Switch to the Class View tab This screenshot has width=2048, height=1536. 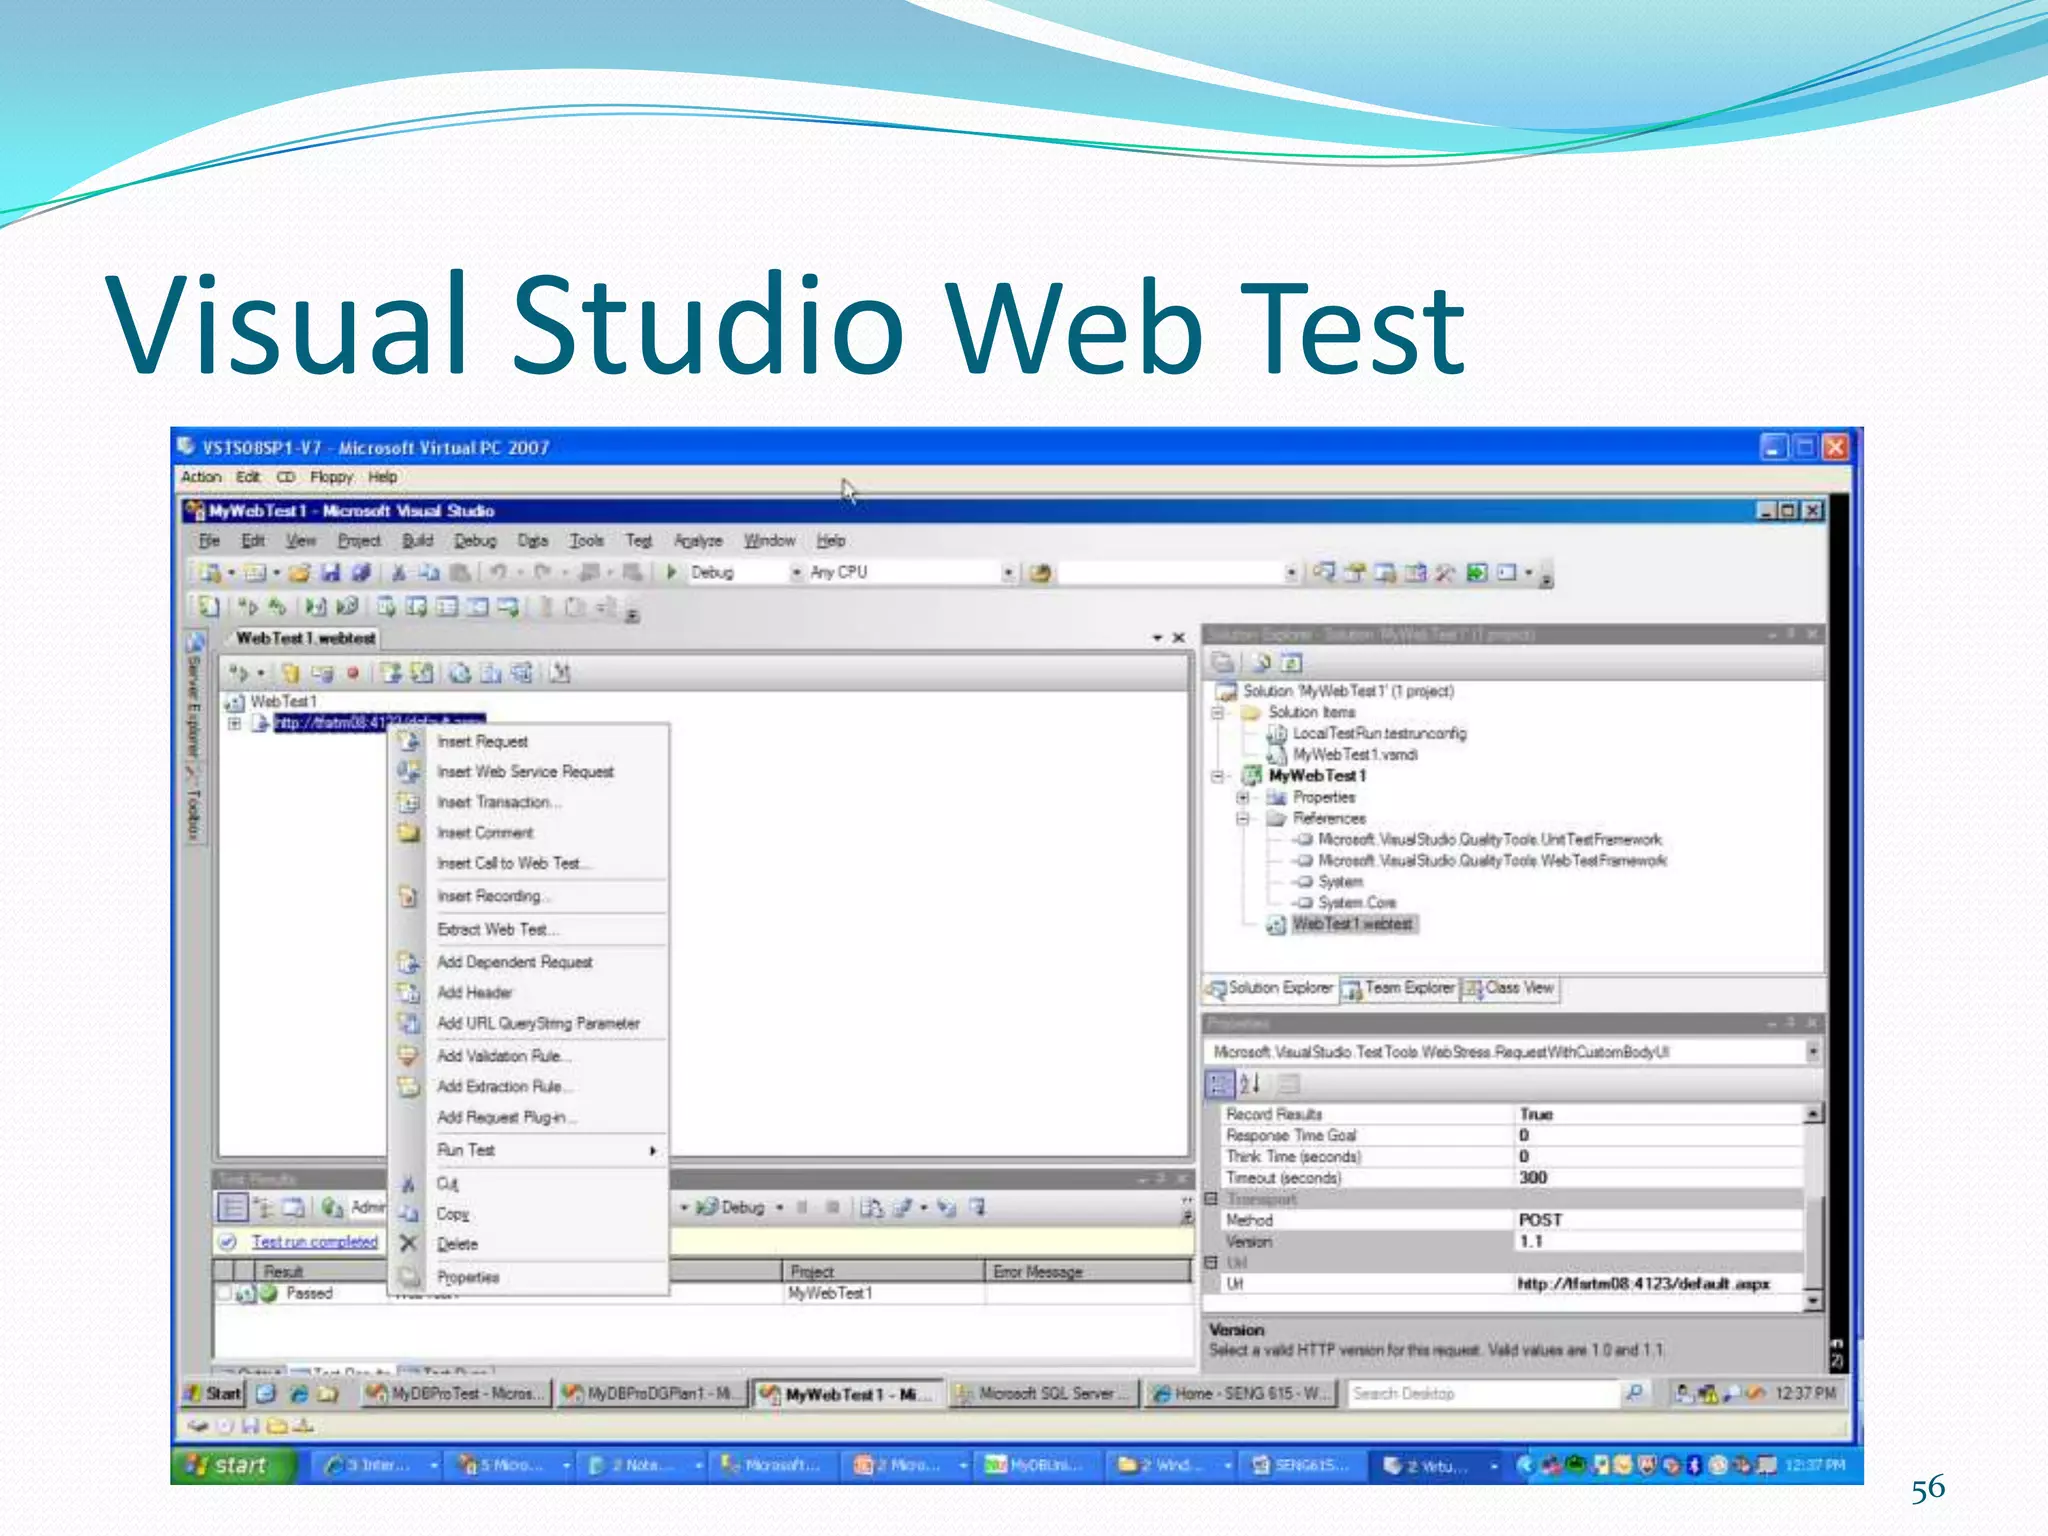[x=1509, y=988]
